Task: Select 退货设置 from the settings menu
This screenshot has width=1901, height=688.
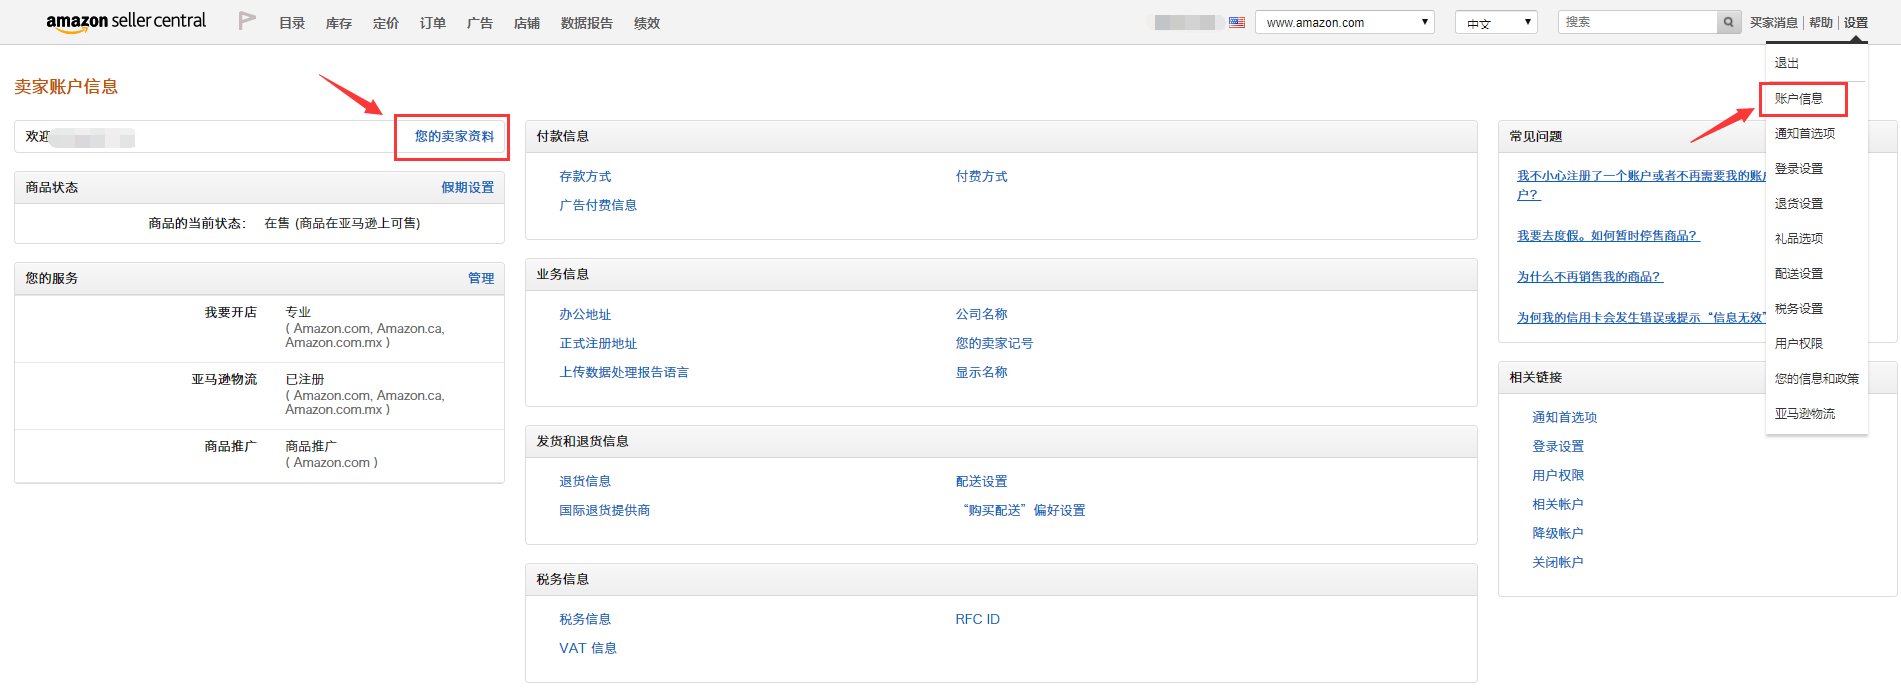Action: tap(1799, 203)
